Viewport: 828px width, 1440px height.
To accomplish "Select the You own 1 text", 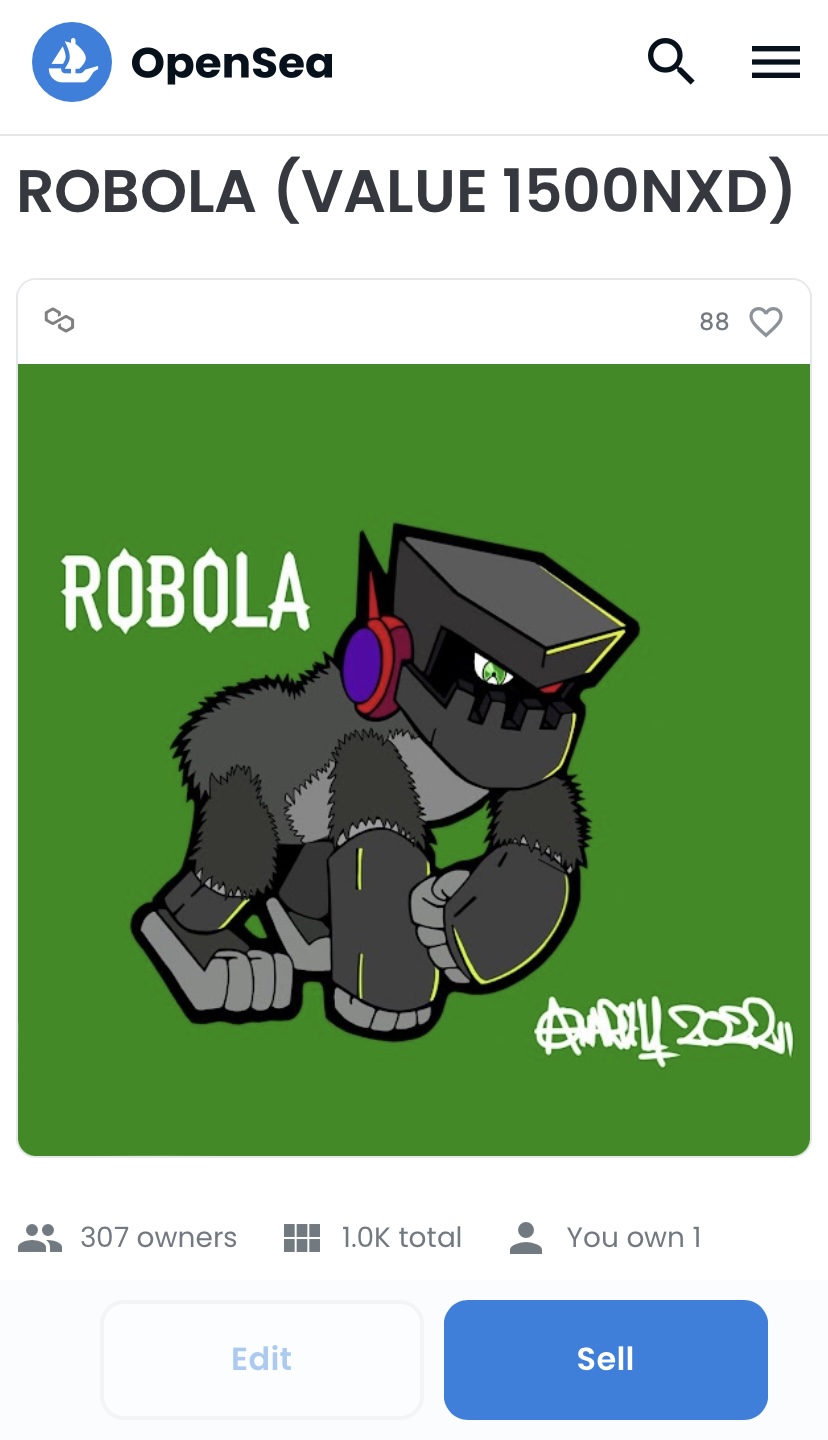I will 634,1238.
